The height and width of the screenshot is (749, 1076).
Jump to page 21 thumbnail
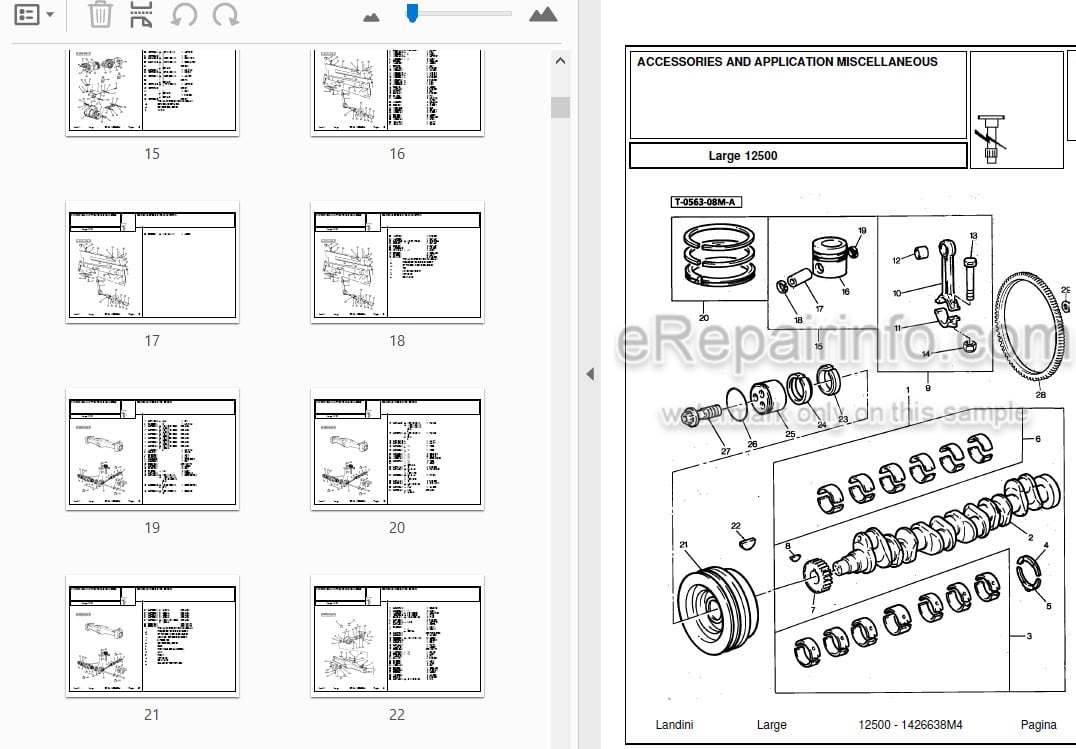[152, 636]
